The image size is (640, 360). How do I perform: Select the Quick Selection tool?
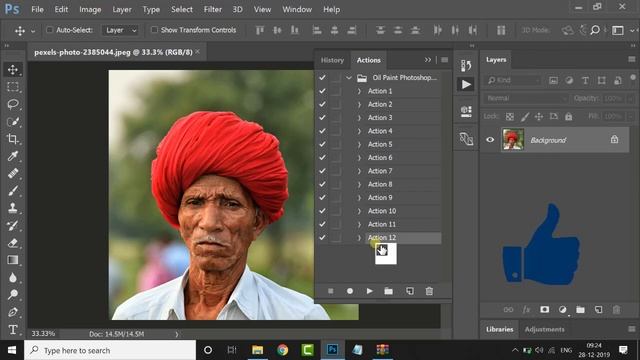pos(13,122)
